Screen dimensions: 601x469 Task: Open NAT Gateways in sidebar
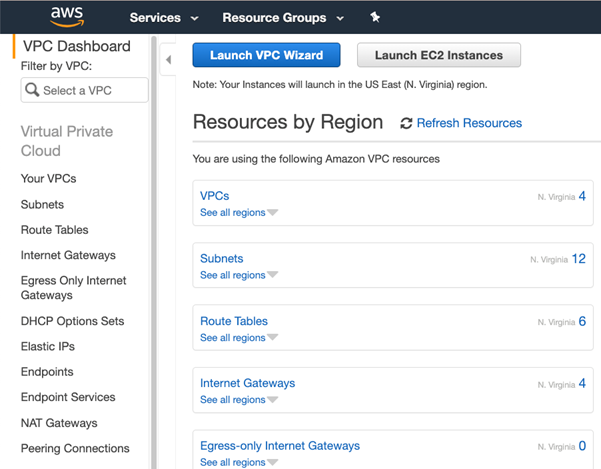pyautogui.click(x=59, y=423)
